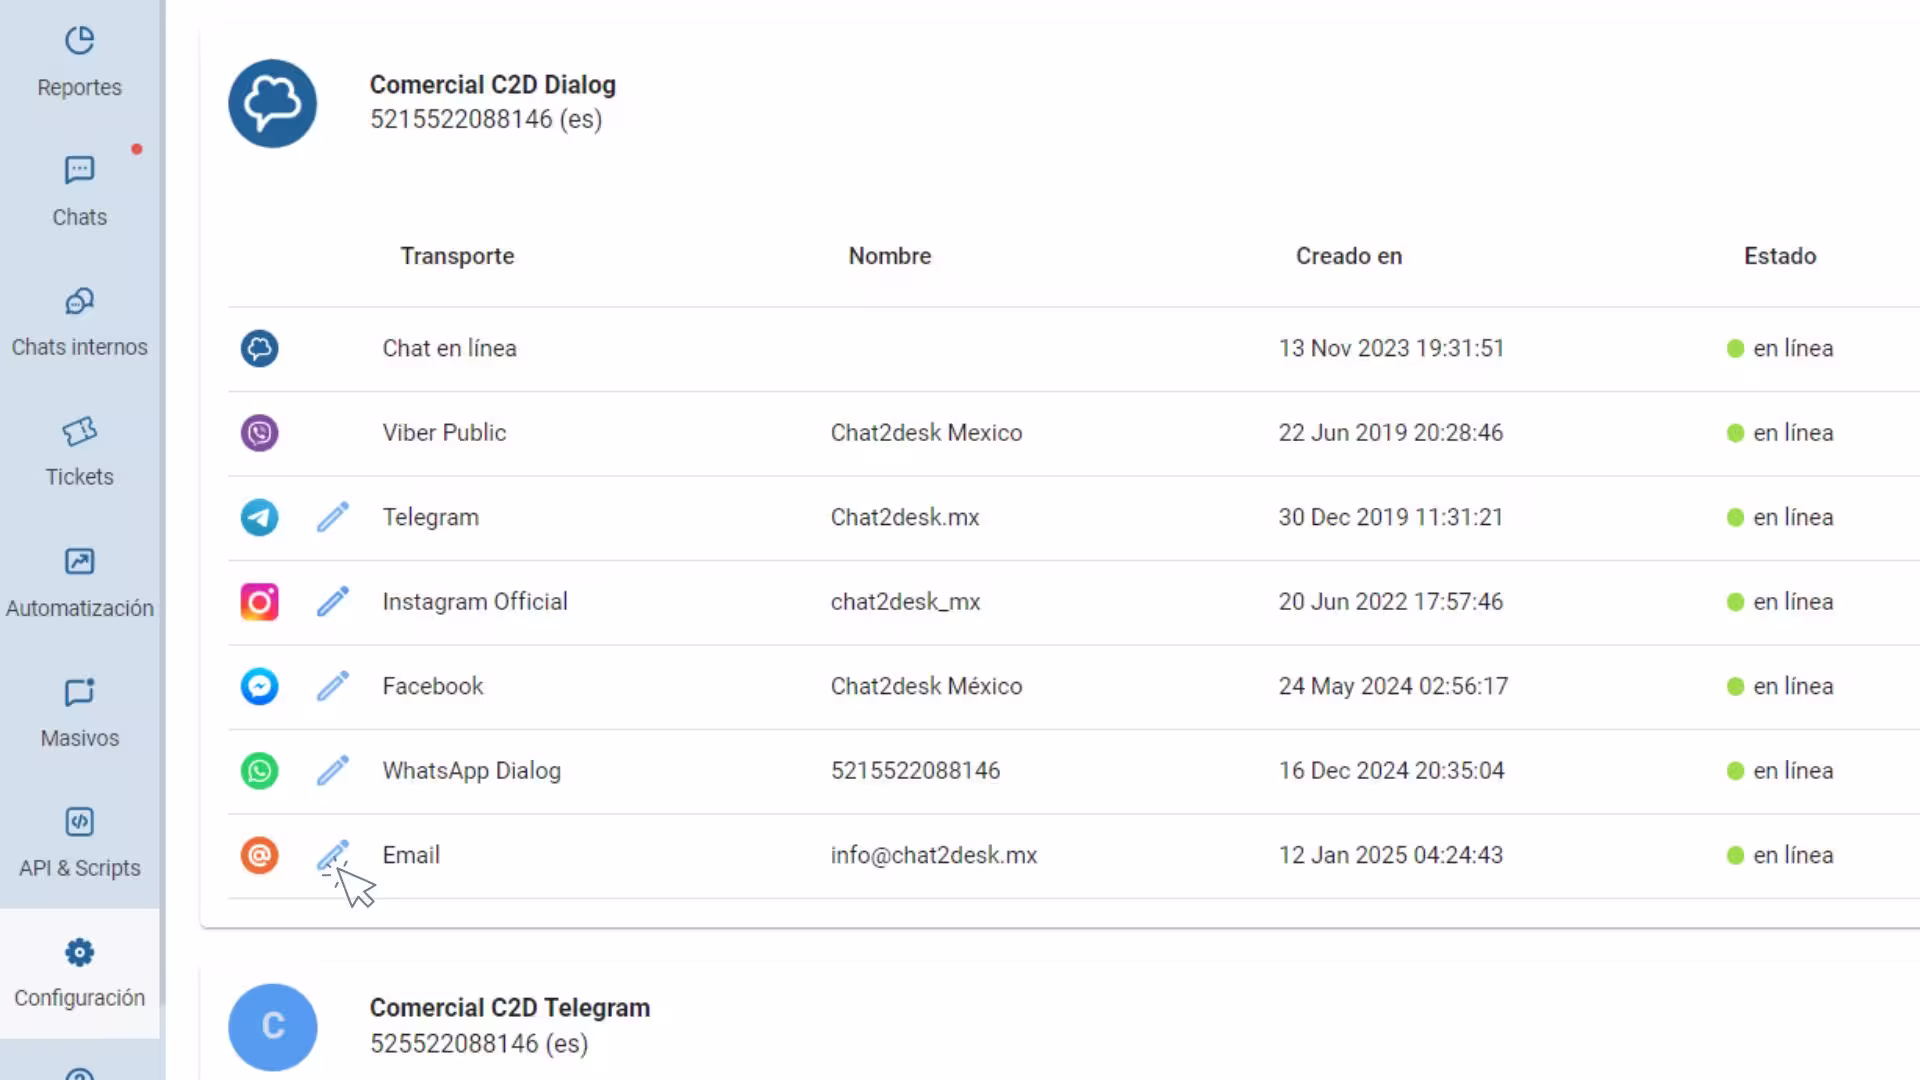Click the WhatsApp Dialog transport name

472,771
